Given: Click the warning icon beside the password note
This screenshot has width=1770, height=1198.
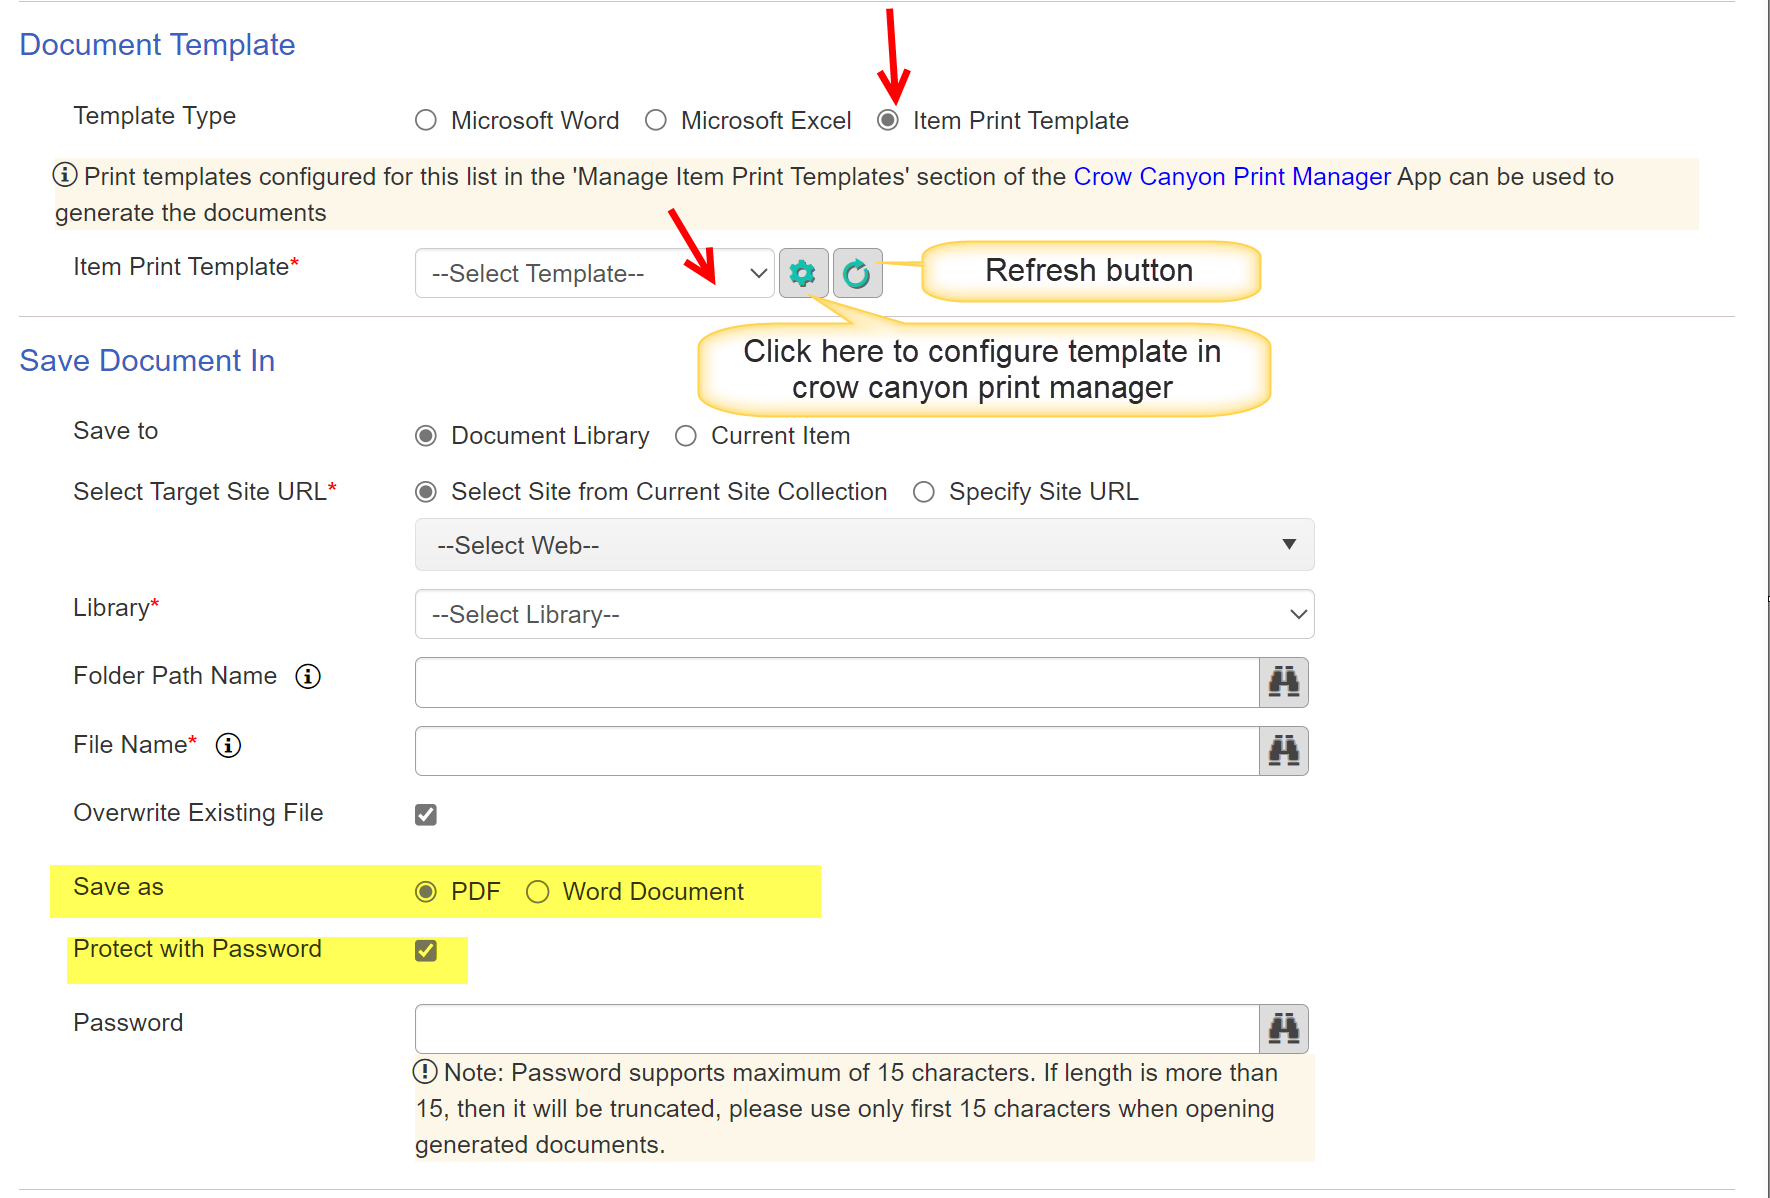Looking at the screenshot, I should pyautogui.click(x=425, y=1072).
